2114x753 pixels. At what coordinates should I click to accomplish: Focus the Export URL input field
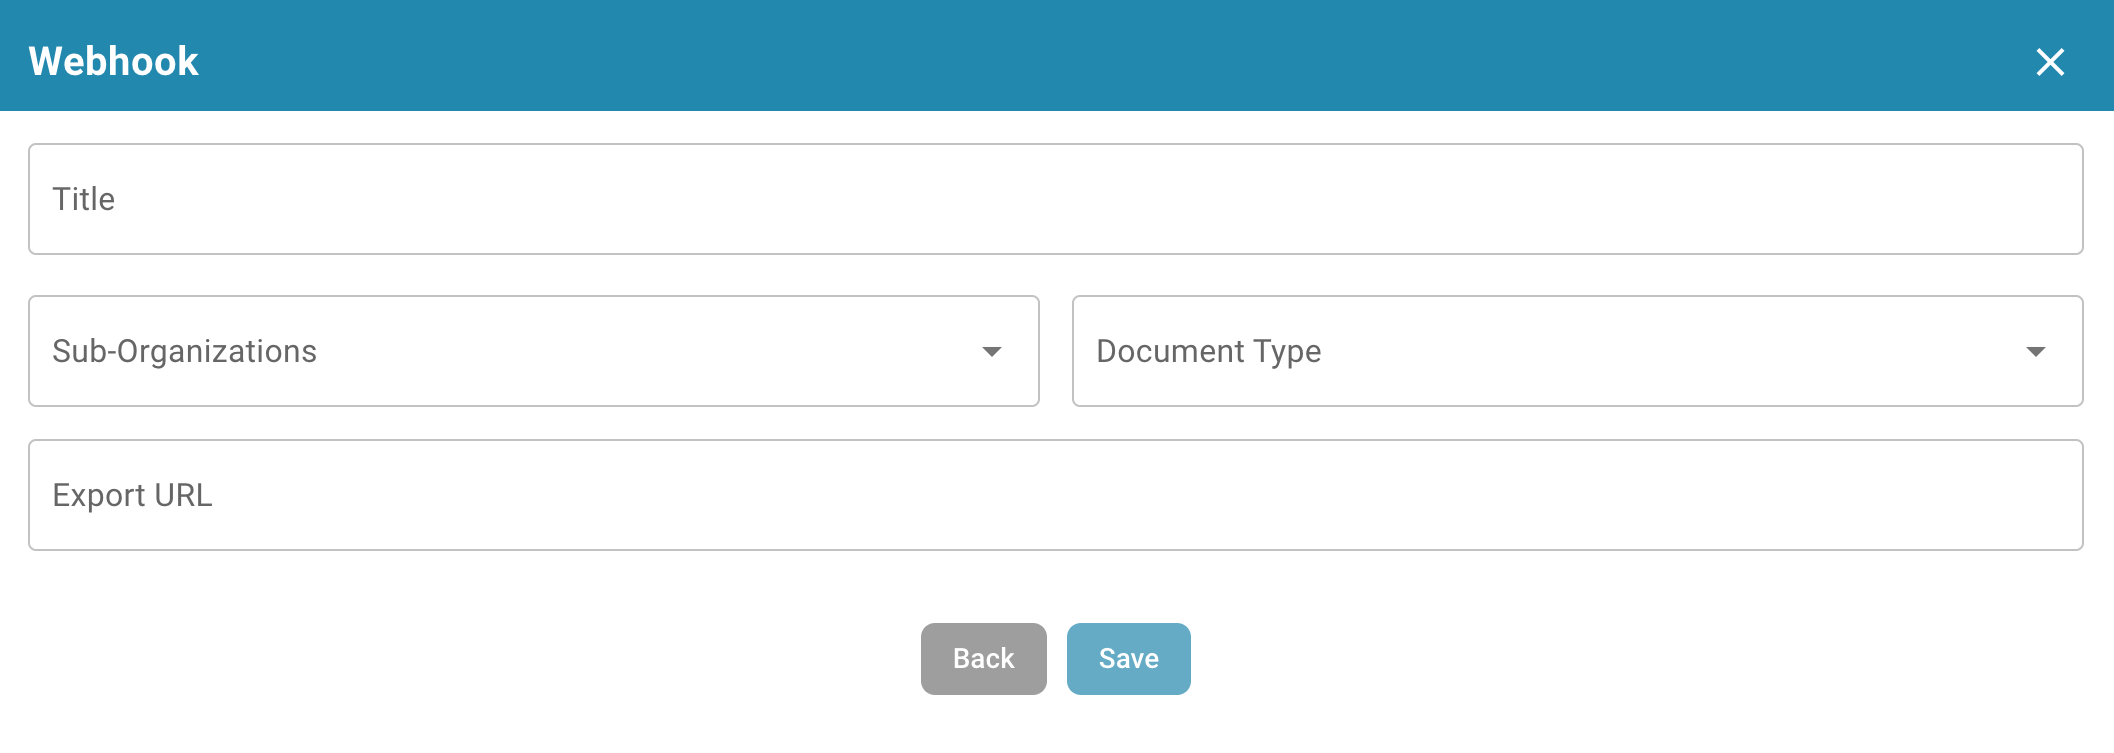pyautogui.click(x=1055, y=495)
